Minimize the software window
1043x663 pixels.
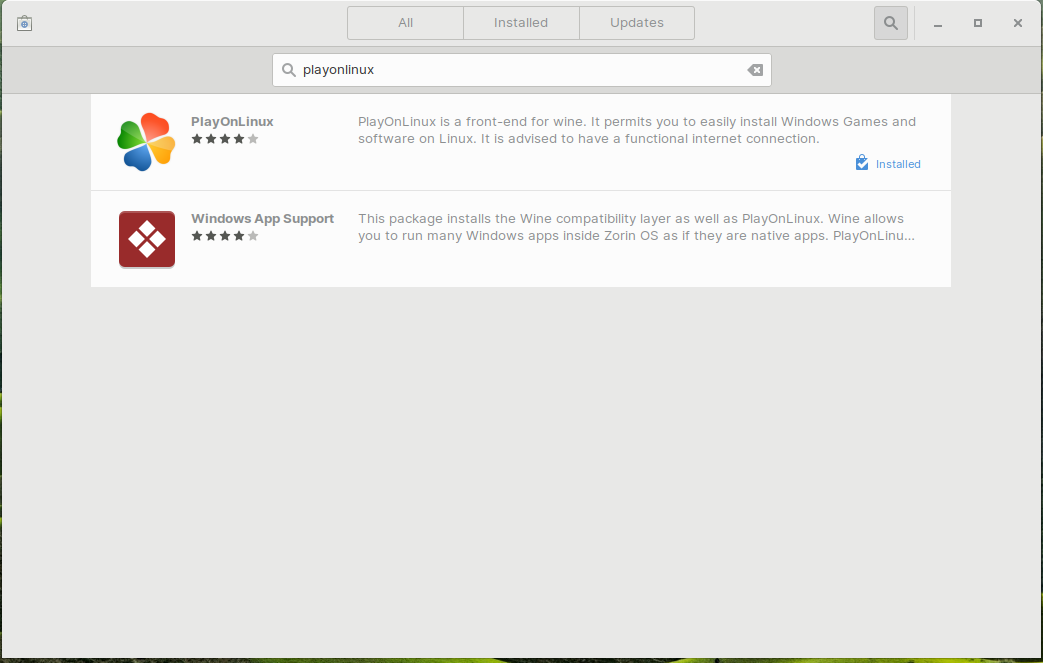[x=938, y=23]
